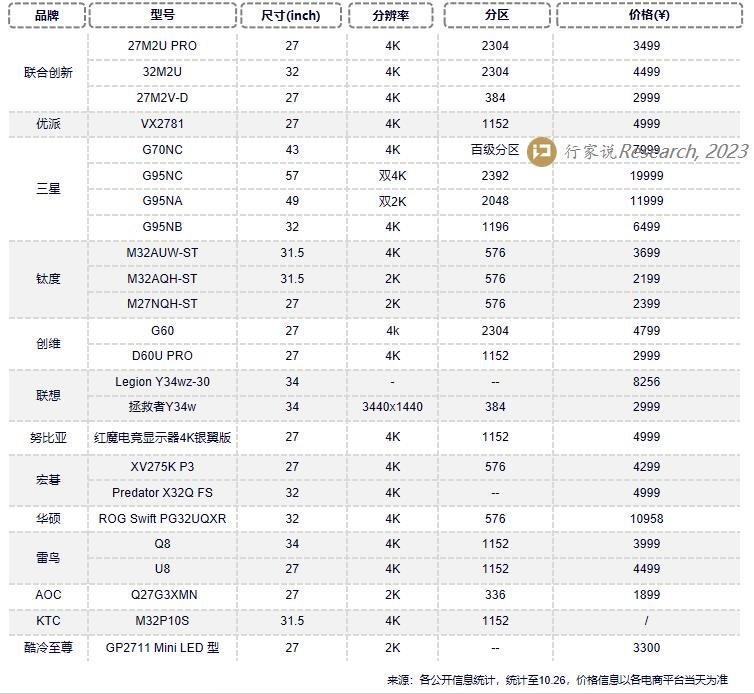The width and height of the screenshot is (754, 694).
Task: Select the 6499 price cell
Action: pos(647,227)
